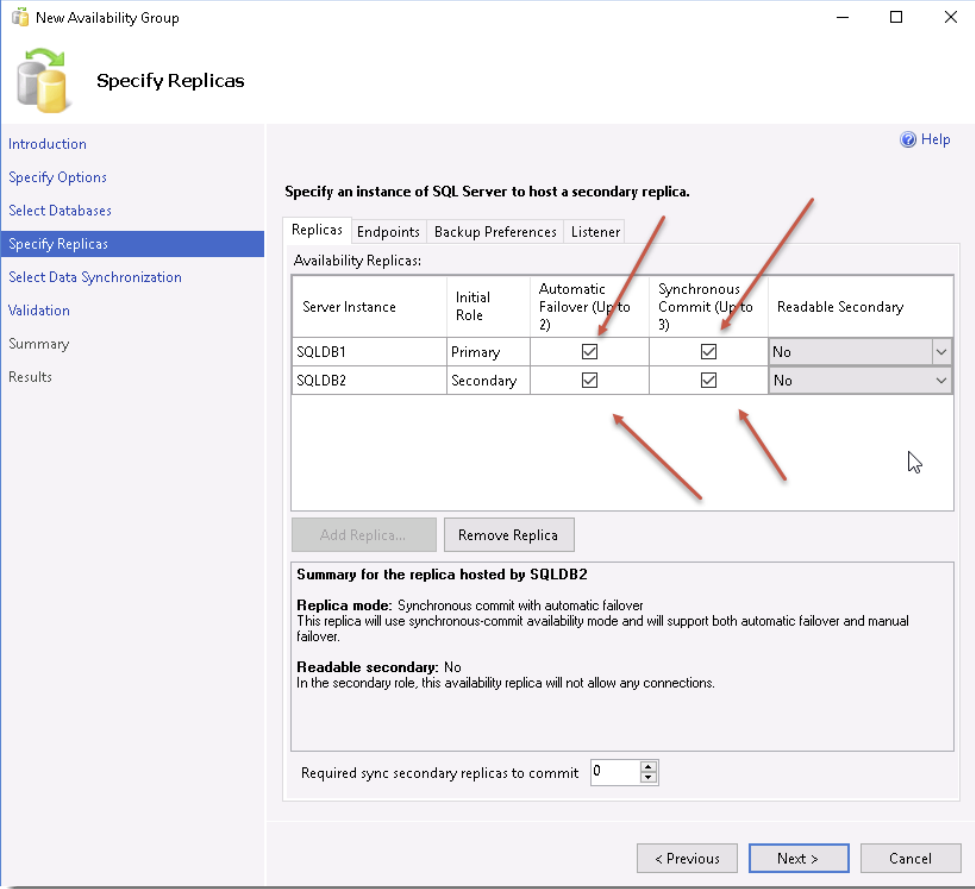Click the Help question mark icon
The image size is (975, 889).
(908, 139)
